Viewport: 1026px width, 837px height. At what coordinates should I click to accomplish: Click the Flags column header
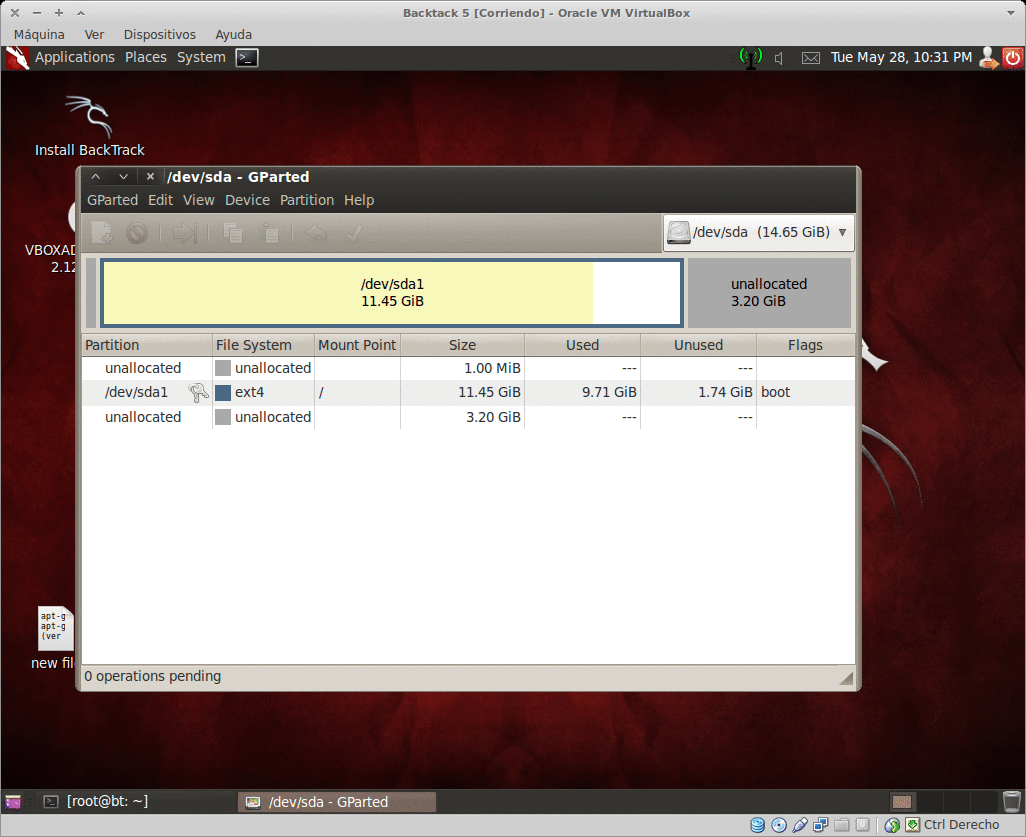pos(805,345)
